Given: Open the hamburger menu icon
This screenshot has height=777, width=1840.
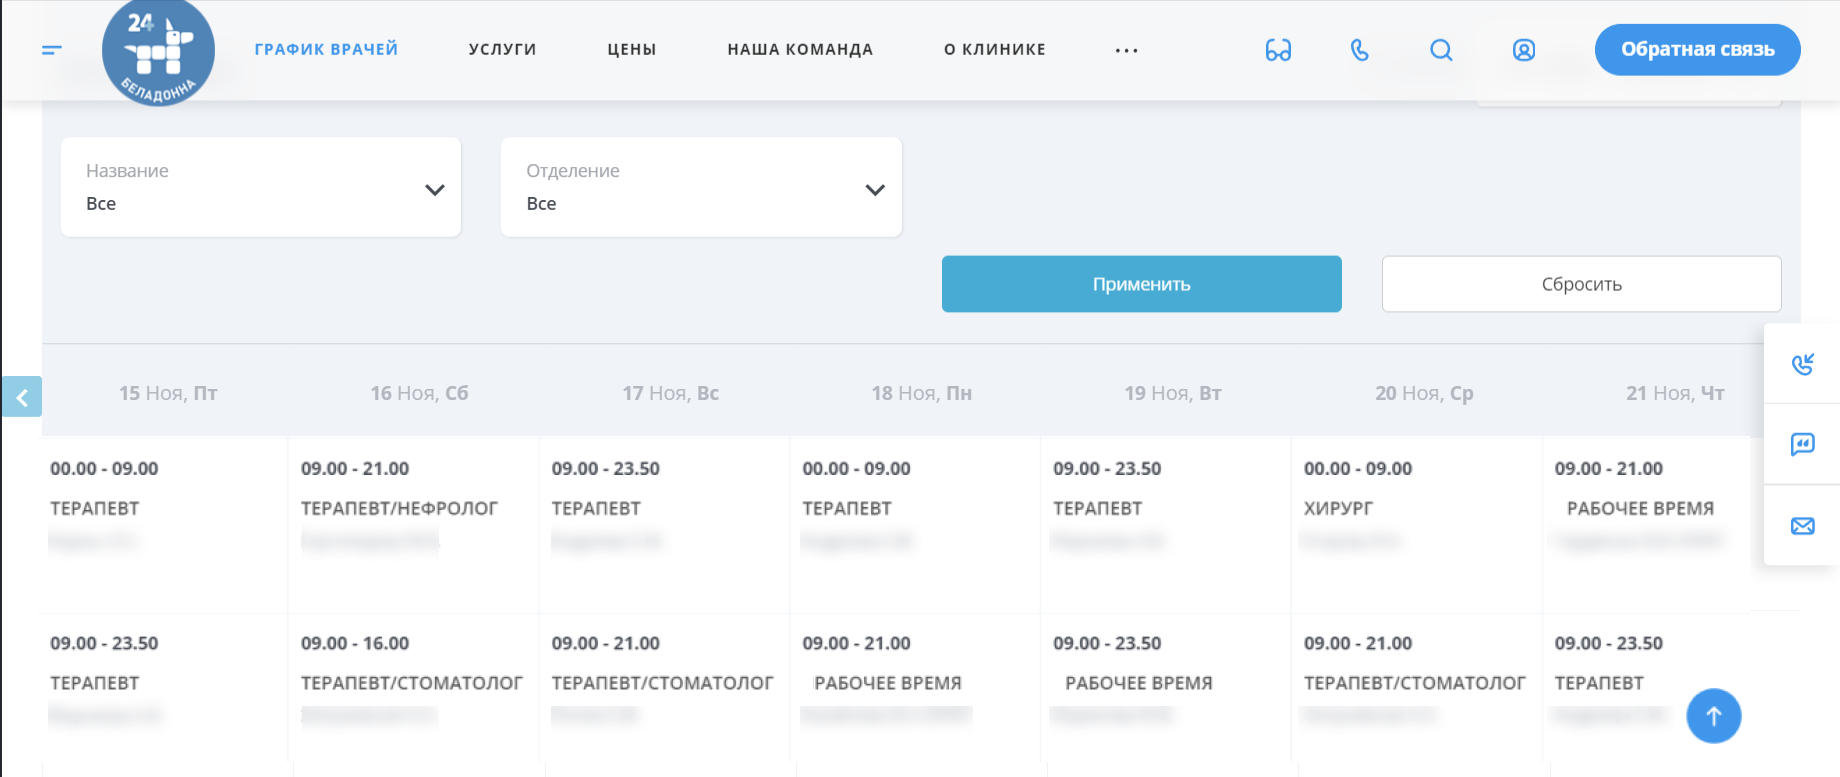Looking at the screenshot, I should [52, 50].
